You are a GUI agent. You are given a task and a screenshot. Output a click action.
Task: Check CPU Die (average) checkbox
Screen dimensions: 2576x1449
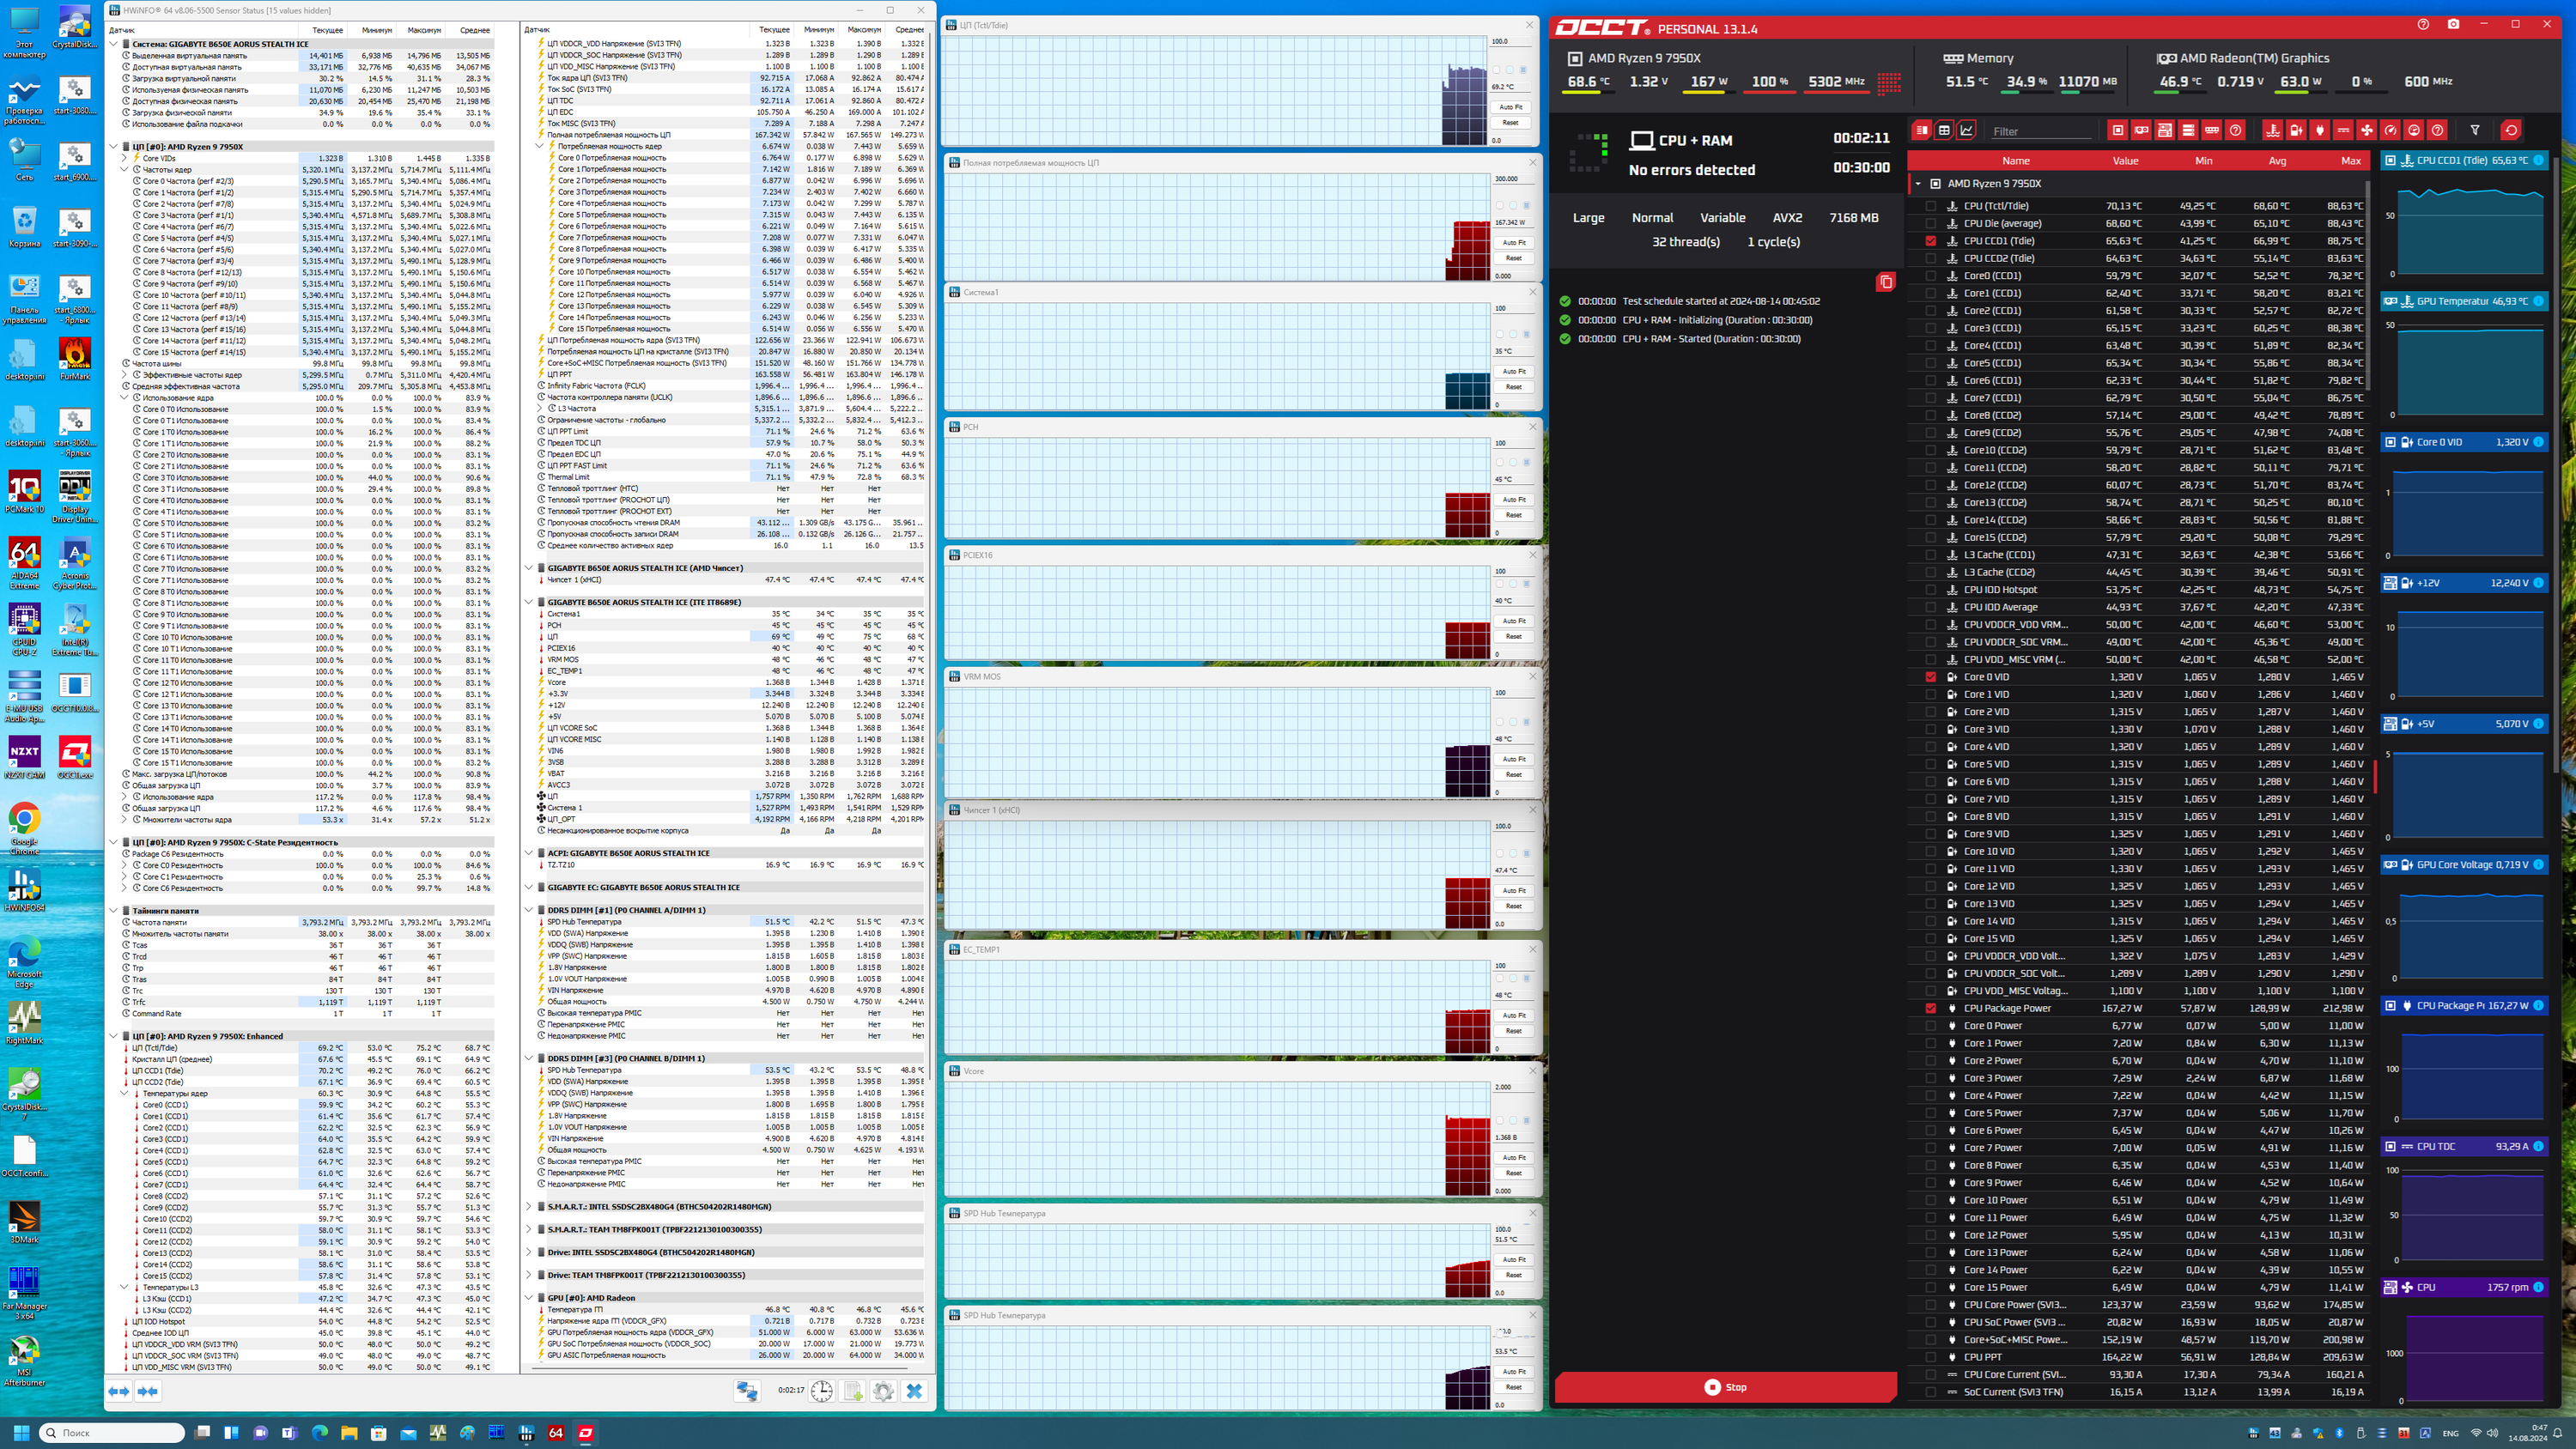coord(1930,224)
